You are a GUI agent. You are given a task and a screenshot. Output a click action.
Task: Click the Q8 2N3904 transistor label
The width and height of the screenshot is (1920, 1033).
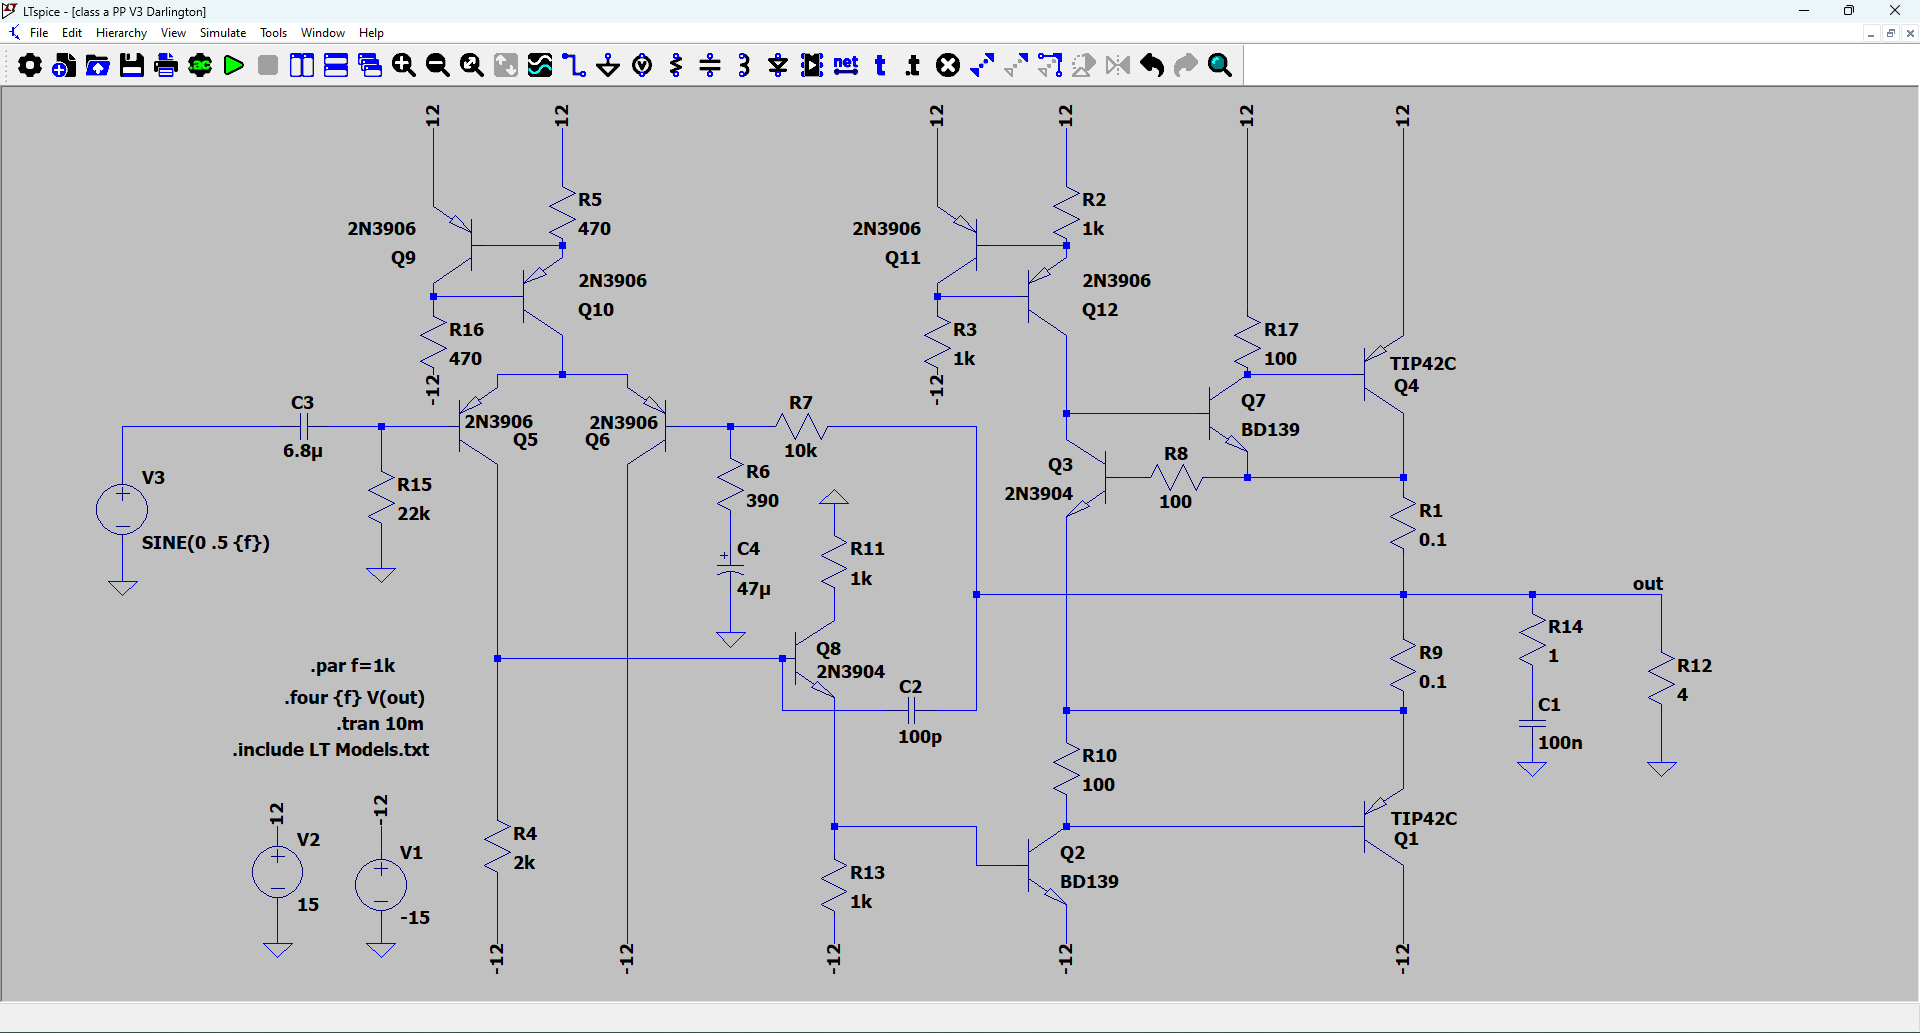tap(850, 672)
